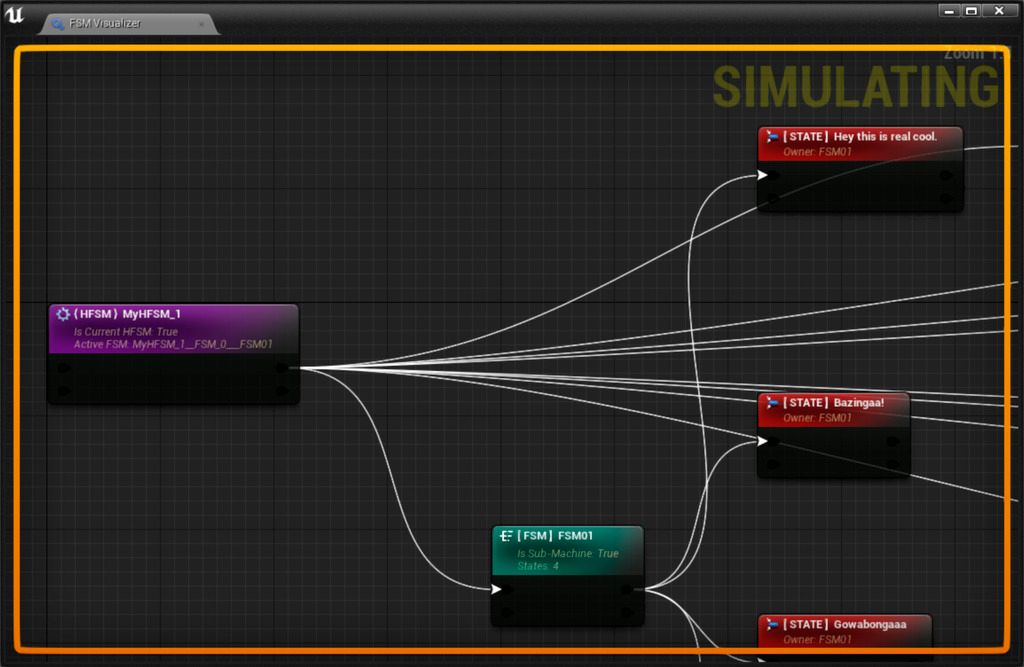
Task: Select the MyHFSM_1 node title
Action: (150, 314)
